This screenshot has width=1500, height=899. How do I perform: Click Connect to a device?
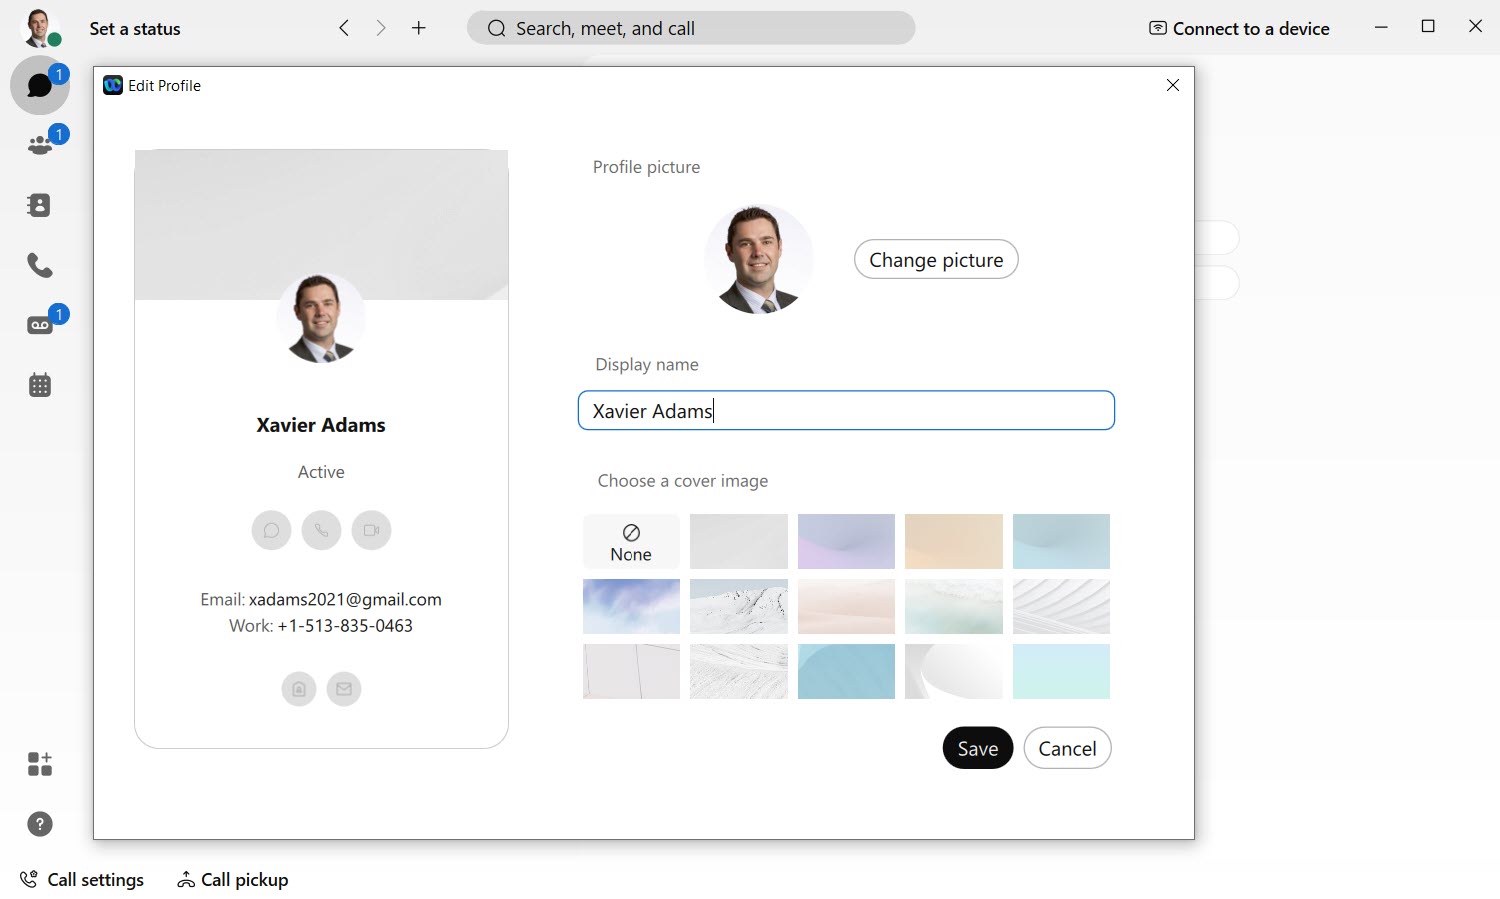click(1240, 29)
